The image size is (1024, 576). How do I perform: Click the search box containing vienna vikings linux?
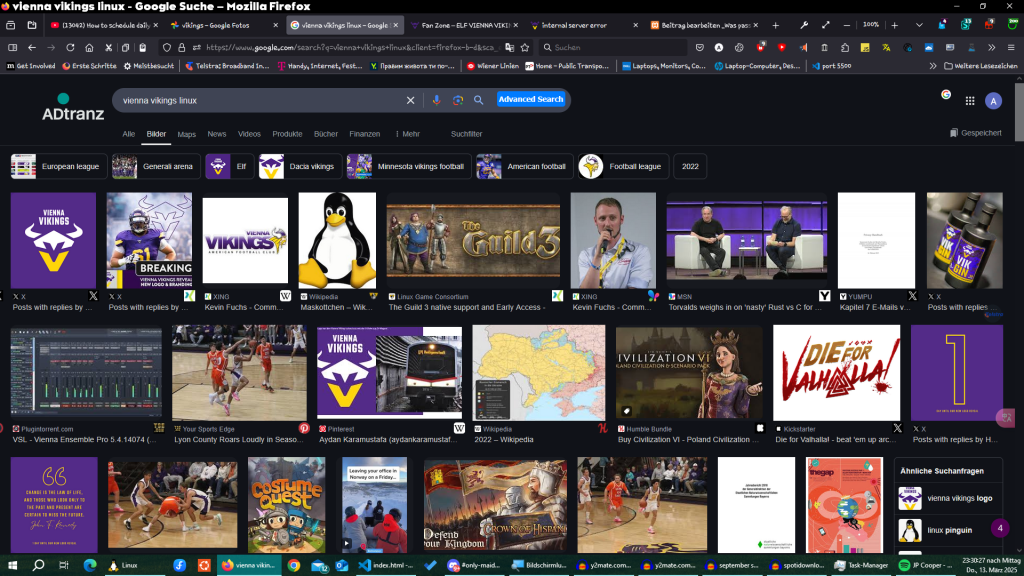[x=261, y=101]
